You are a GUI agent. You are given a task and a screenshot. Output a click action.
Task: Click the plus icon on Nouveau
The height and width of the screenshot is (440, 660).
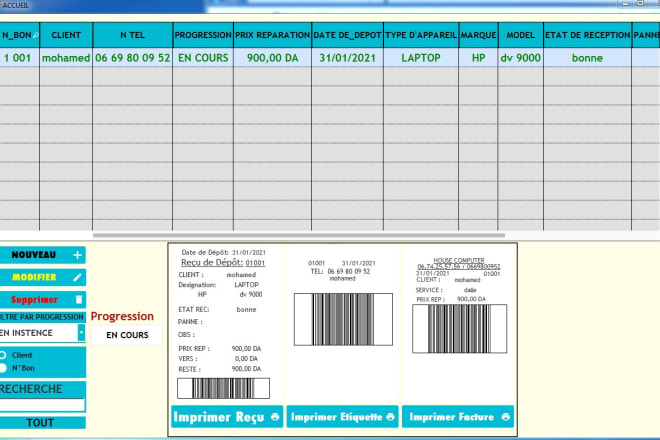(x=77, y=255)
